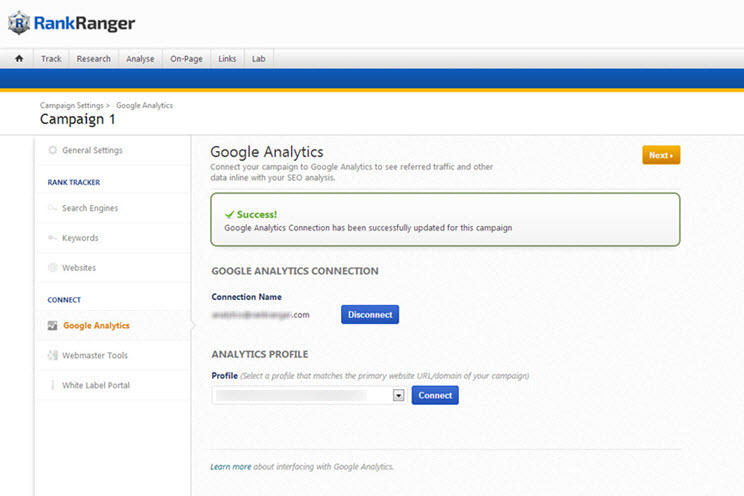Viewport: 744px width, 496px height.
Task: Open the Research menu tab
Action: pyautogui.click(x=93, y=59)
